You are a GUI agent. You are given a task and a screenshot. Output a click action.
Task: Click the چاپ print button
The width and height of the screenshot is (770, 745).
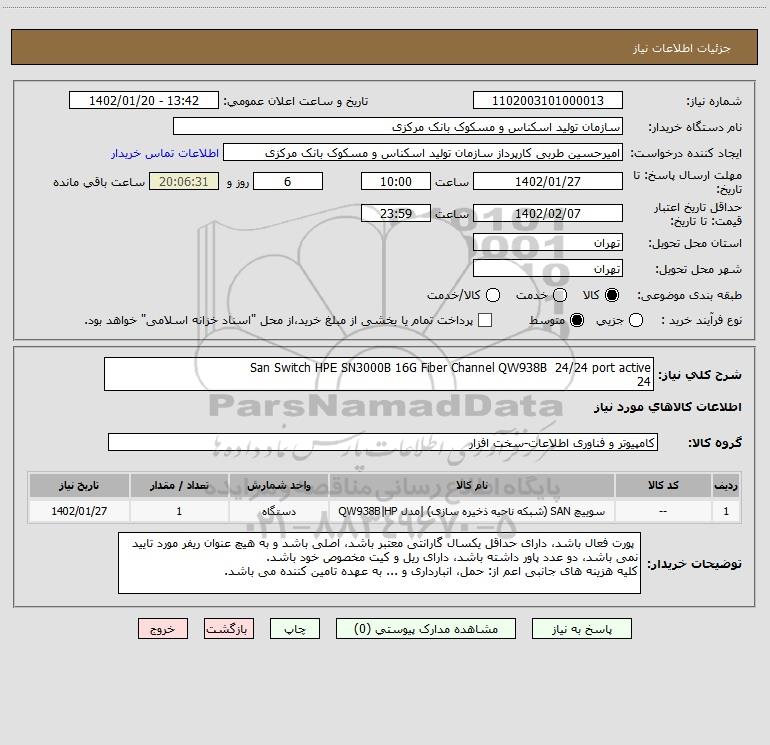point(295,629)
